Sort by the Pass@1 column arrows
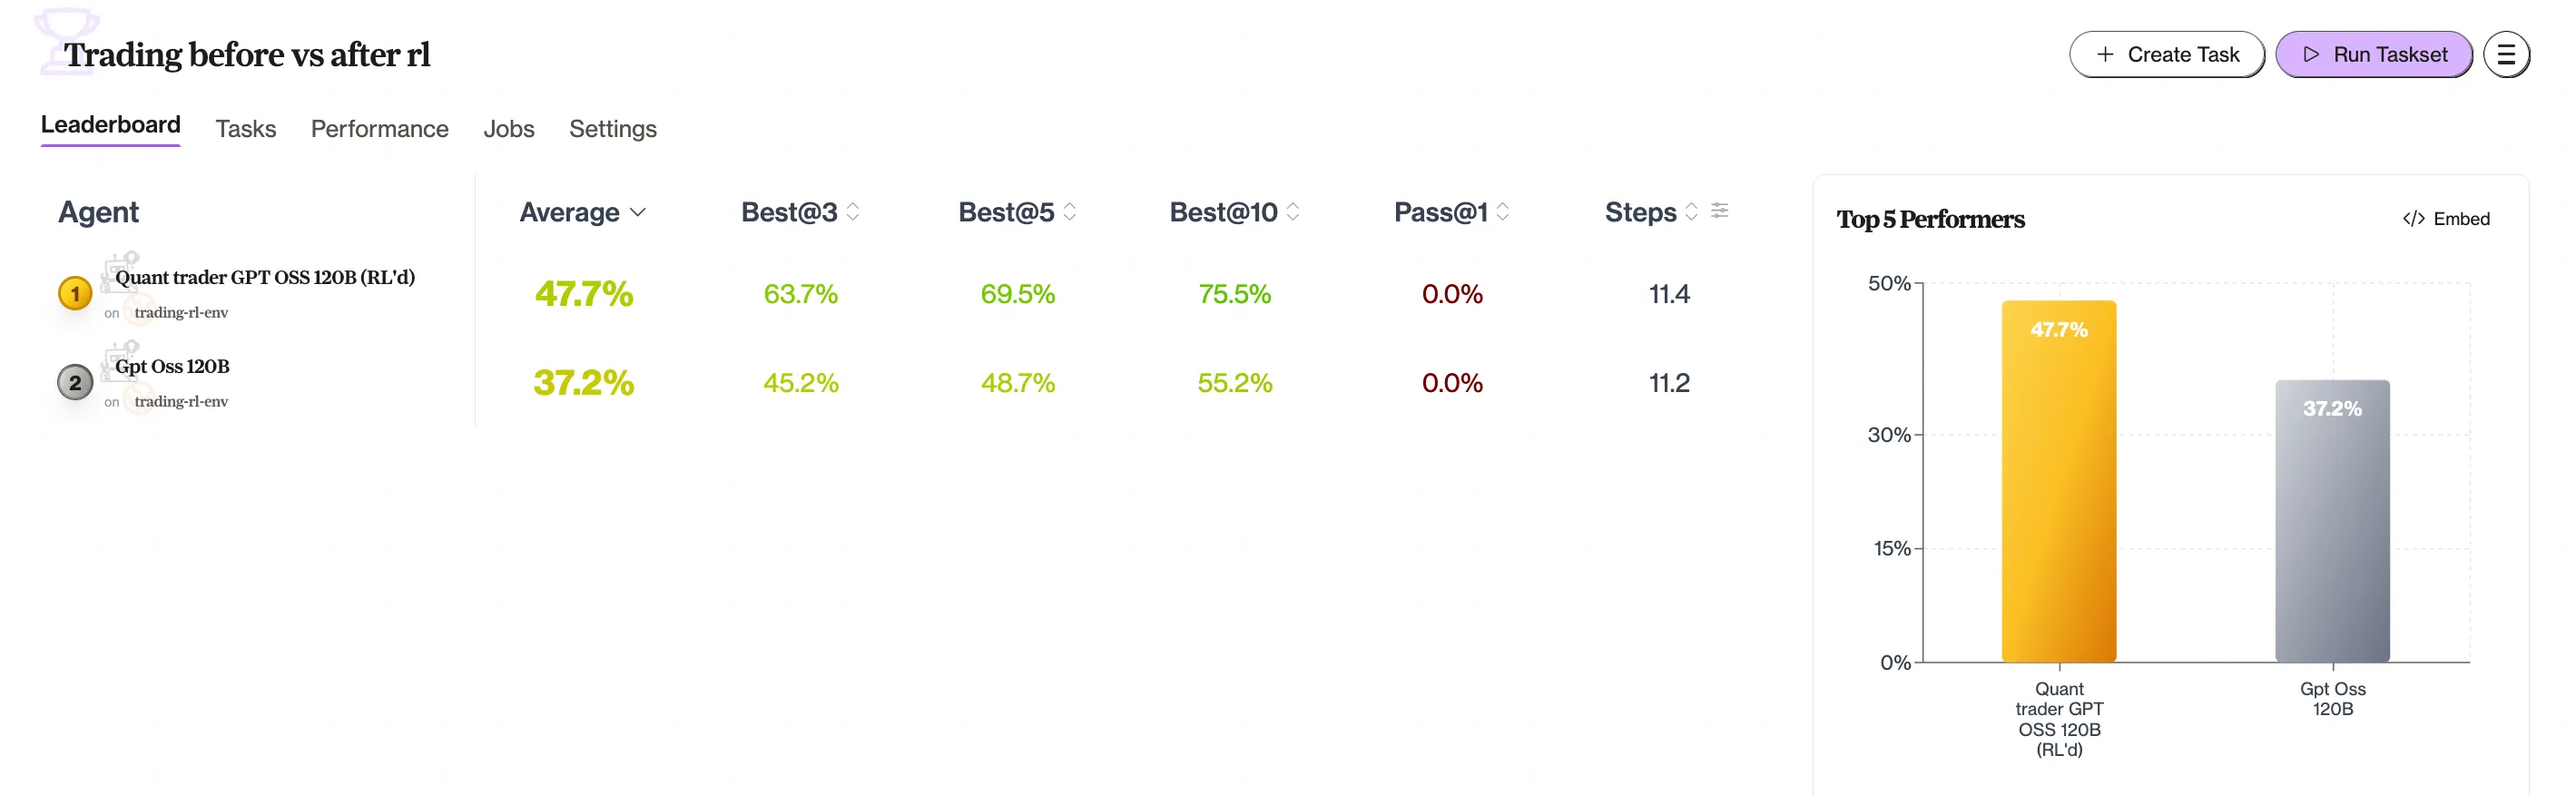 click(x=1502, y=212)
